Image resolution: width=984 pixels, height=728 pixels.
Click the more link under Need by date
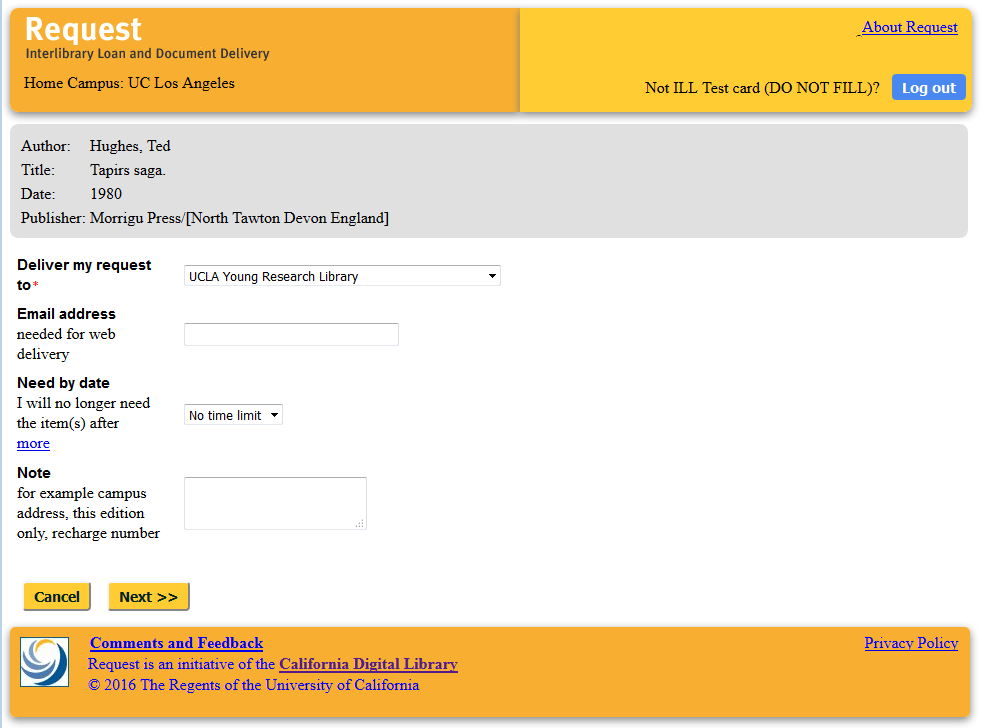coord(33,444)
